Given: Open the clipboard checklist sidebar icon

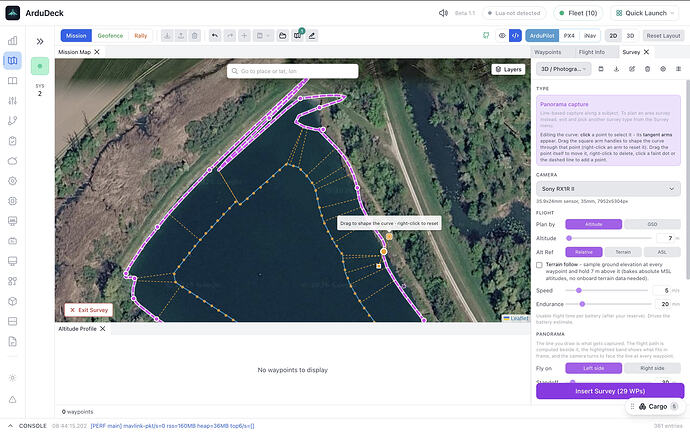Looking at the screenshot, I should (12, 141).
